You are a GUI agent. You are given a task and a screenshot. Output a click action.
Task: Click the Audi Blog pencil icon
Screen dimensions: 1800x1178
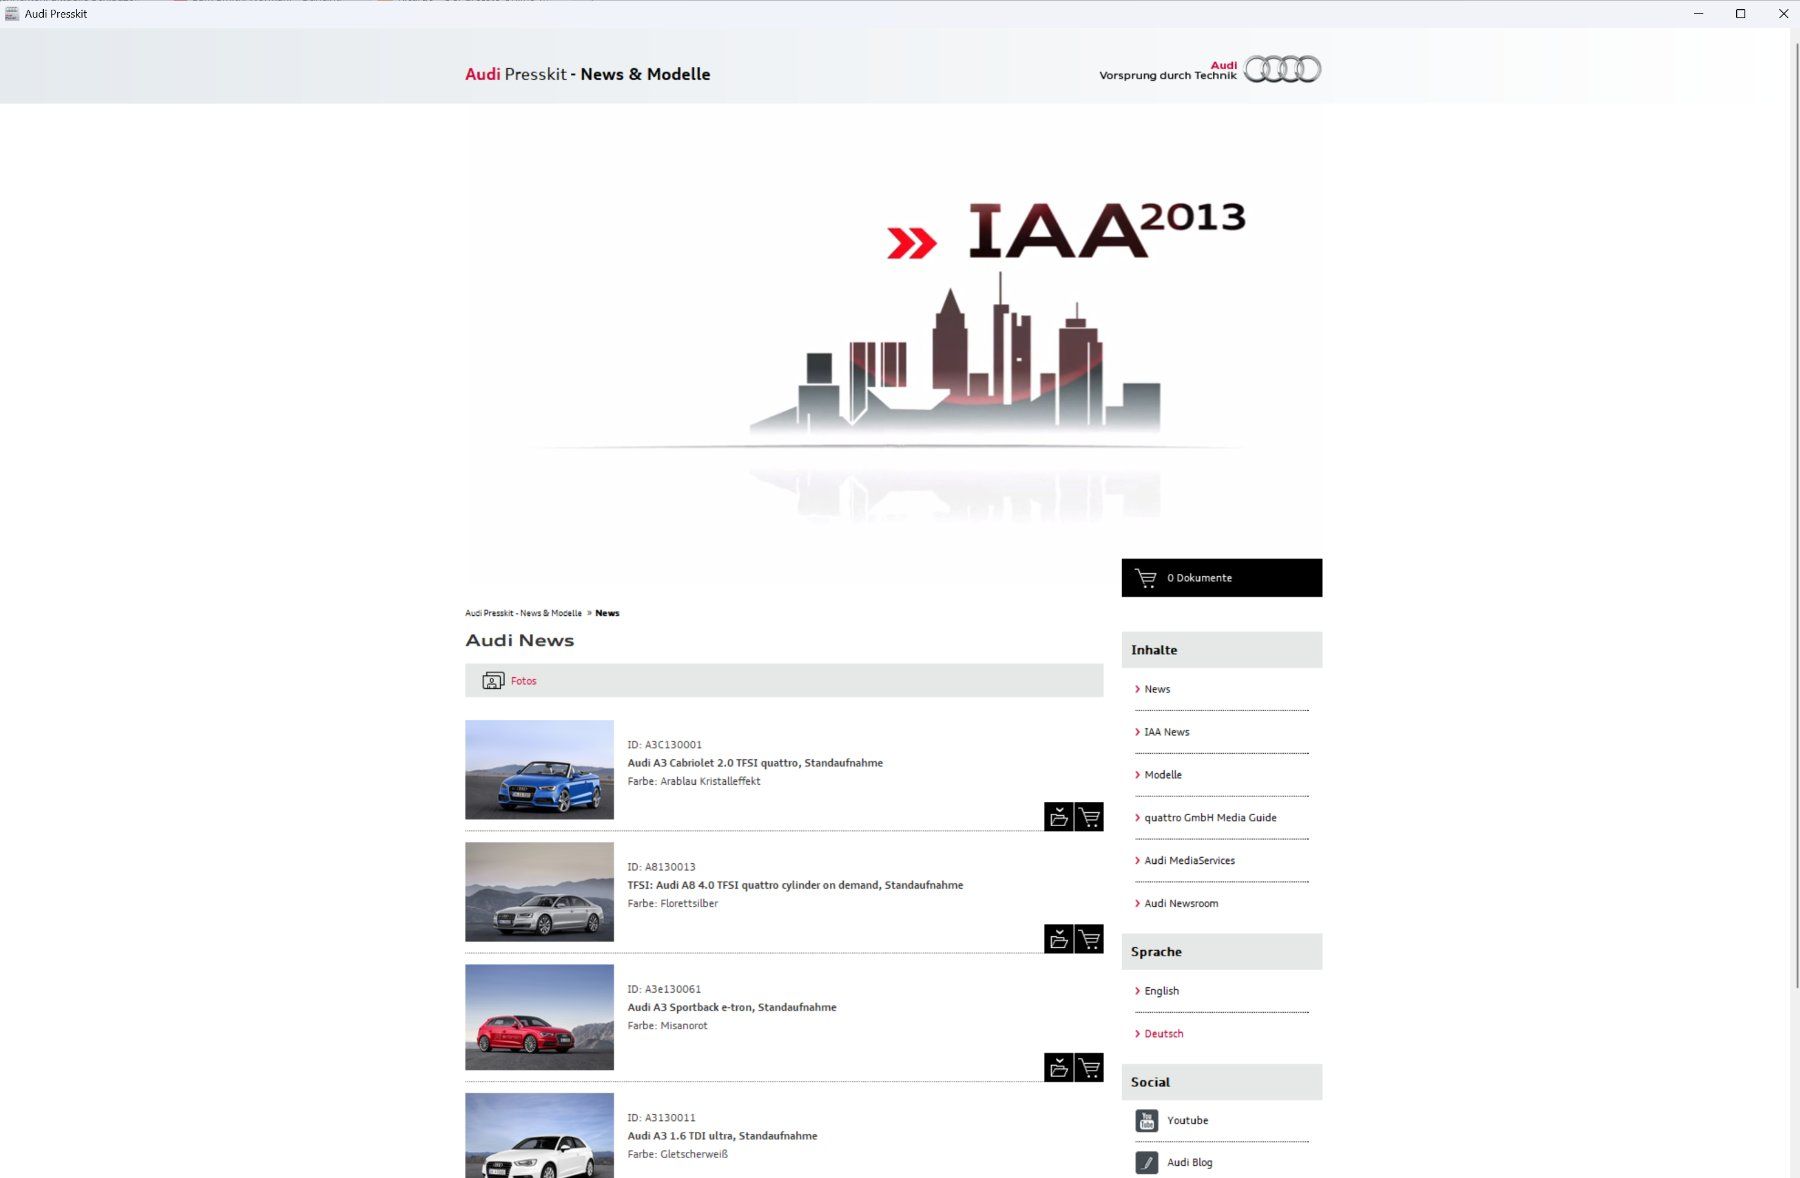[x=1146, y=1162]
